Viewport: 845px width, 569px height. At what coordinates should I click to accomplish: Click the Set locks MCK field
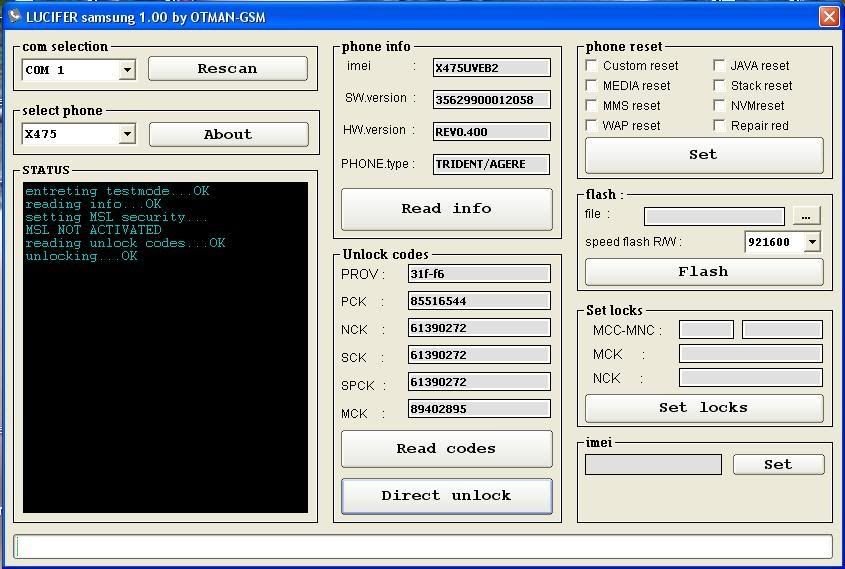pyautogui.click(x=751, y=354)
